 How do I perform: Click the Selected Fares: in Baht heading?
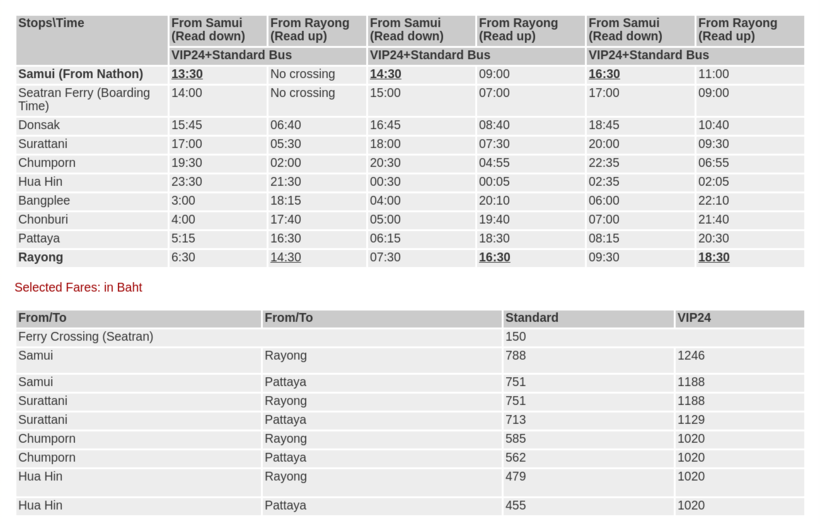(78, 287)
